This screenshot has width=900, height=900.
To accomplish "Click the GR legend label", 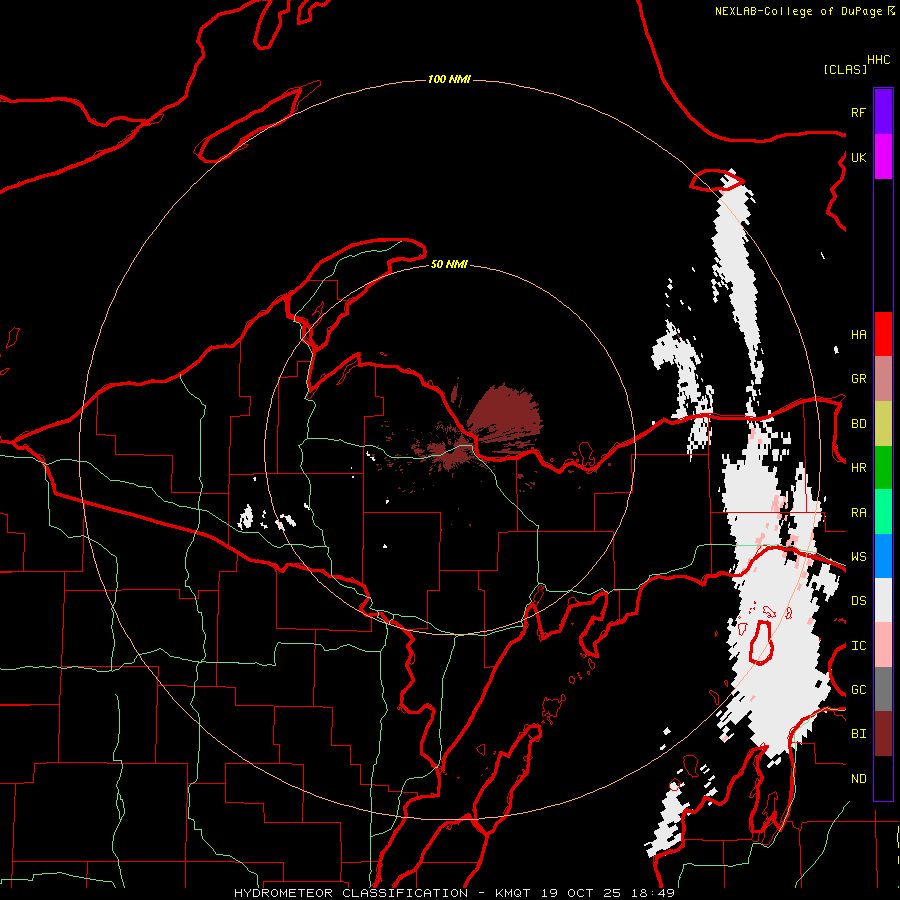I will pyautogui.click(x=858, y=379).
